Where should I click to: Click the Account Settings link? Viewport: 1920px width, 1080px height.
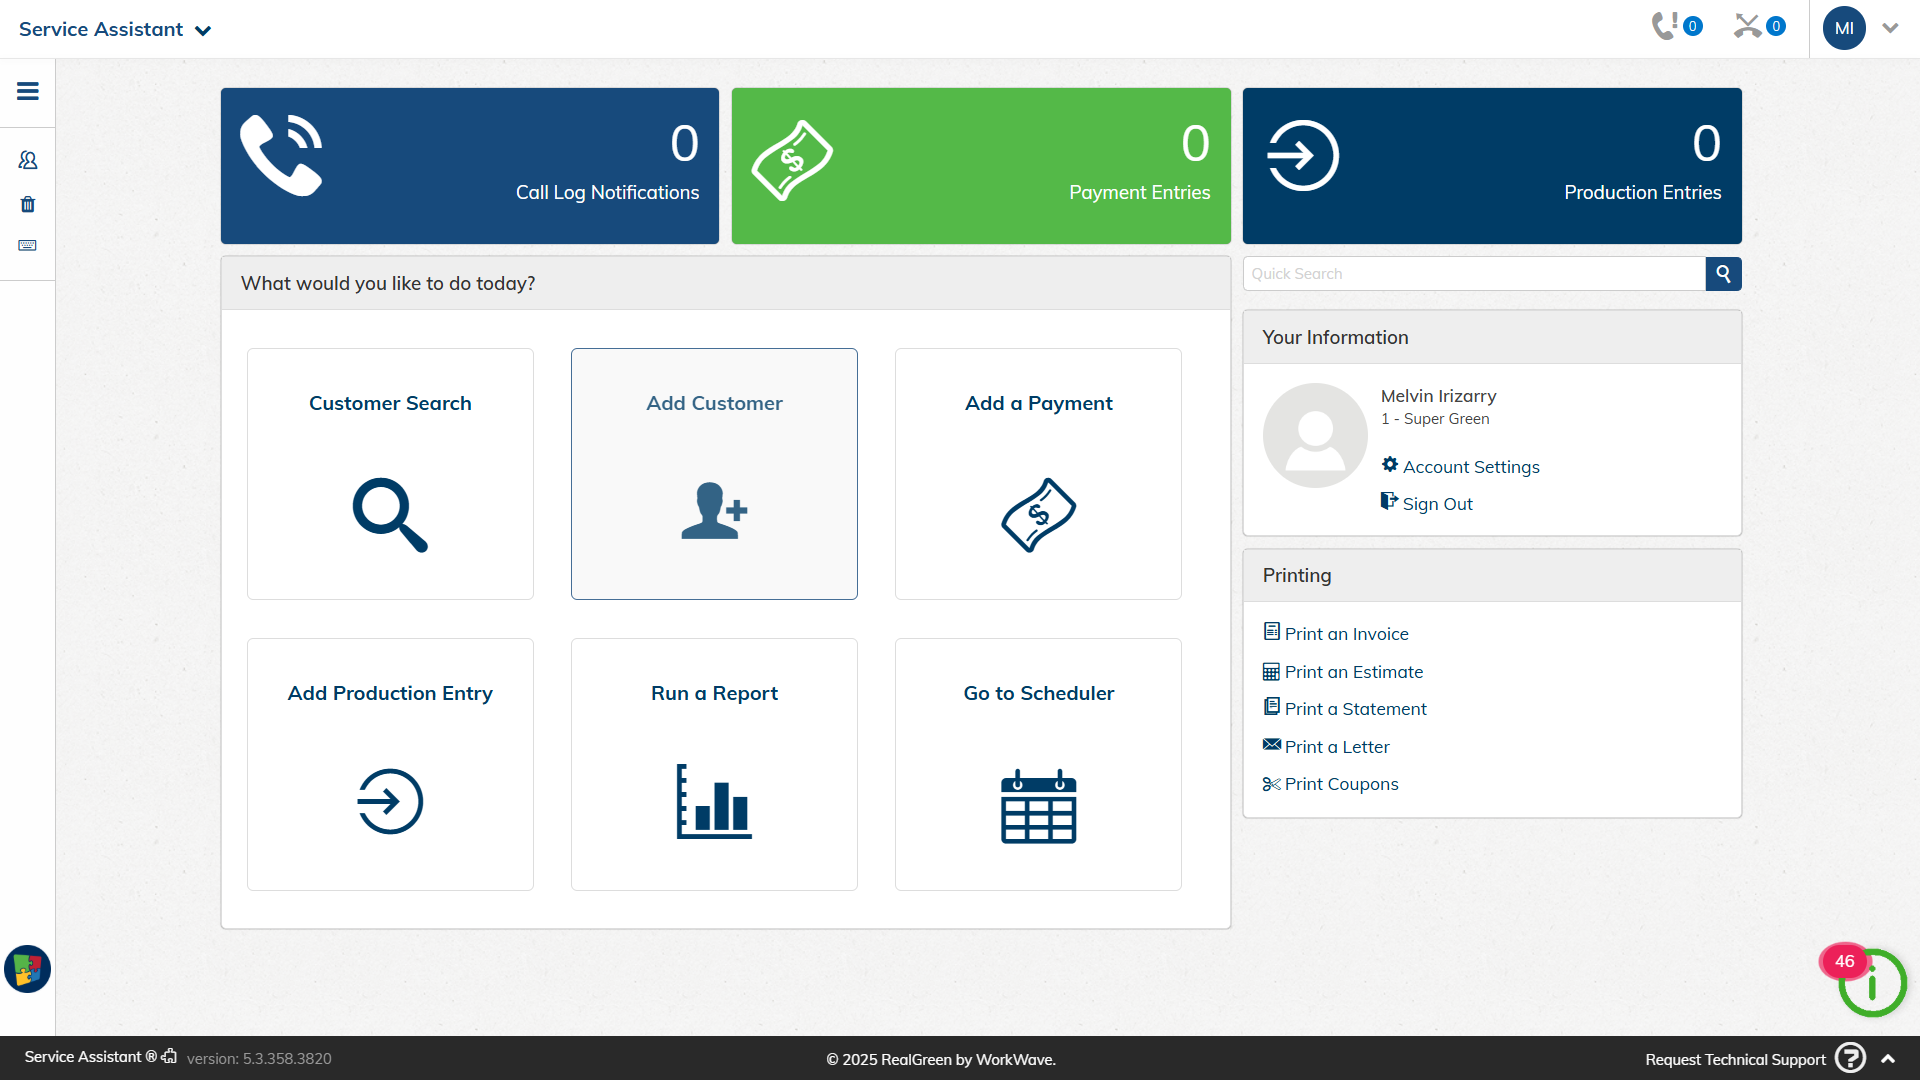click(1470, 467)
